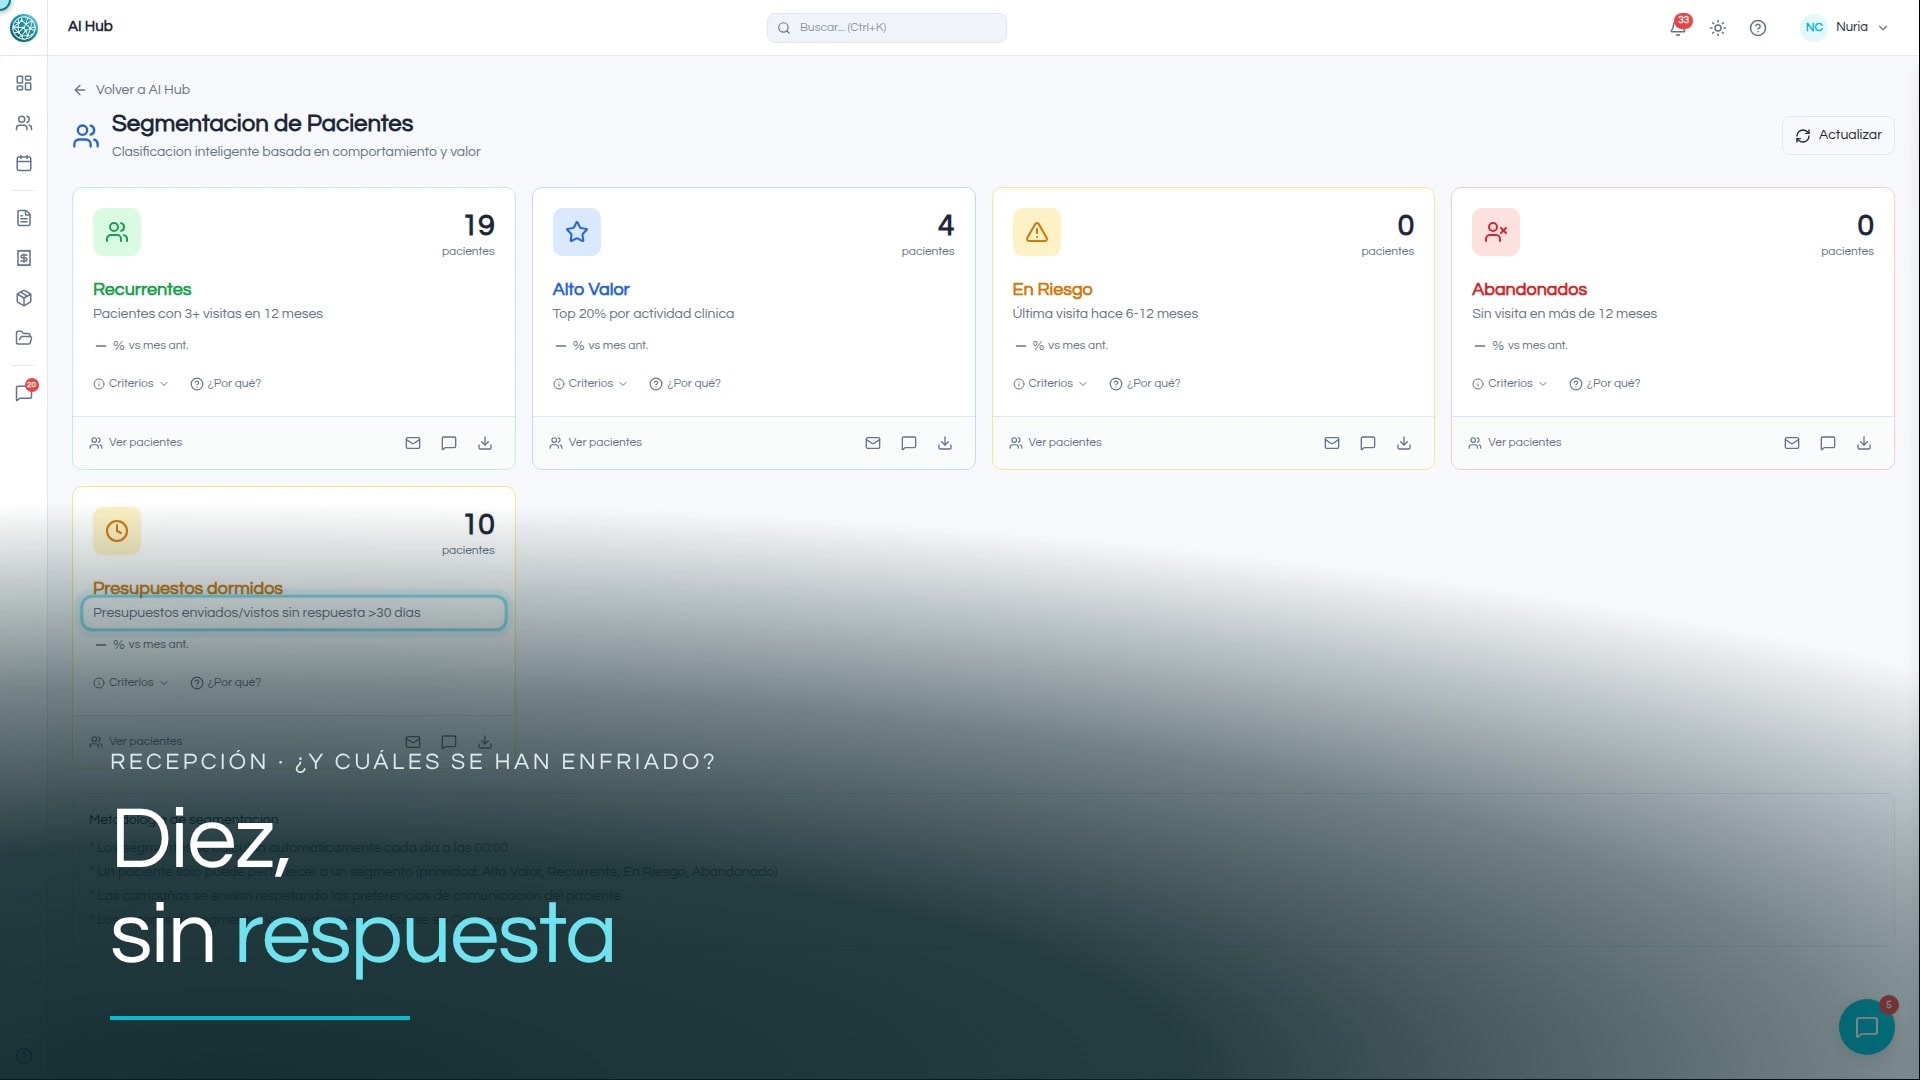Click the Actualizar button

(x=1838, y=135)
